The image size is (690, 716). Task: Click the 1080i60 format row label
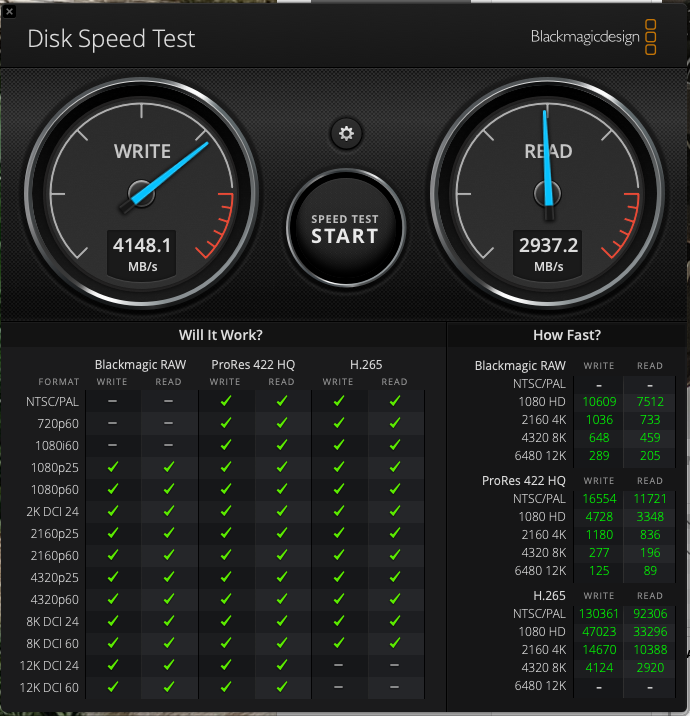point(57,445)
